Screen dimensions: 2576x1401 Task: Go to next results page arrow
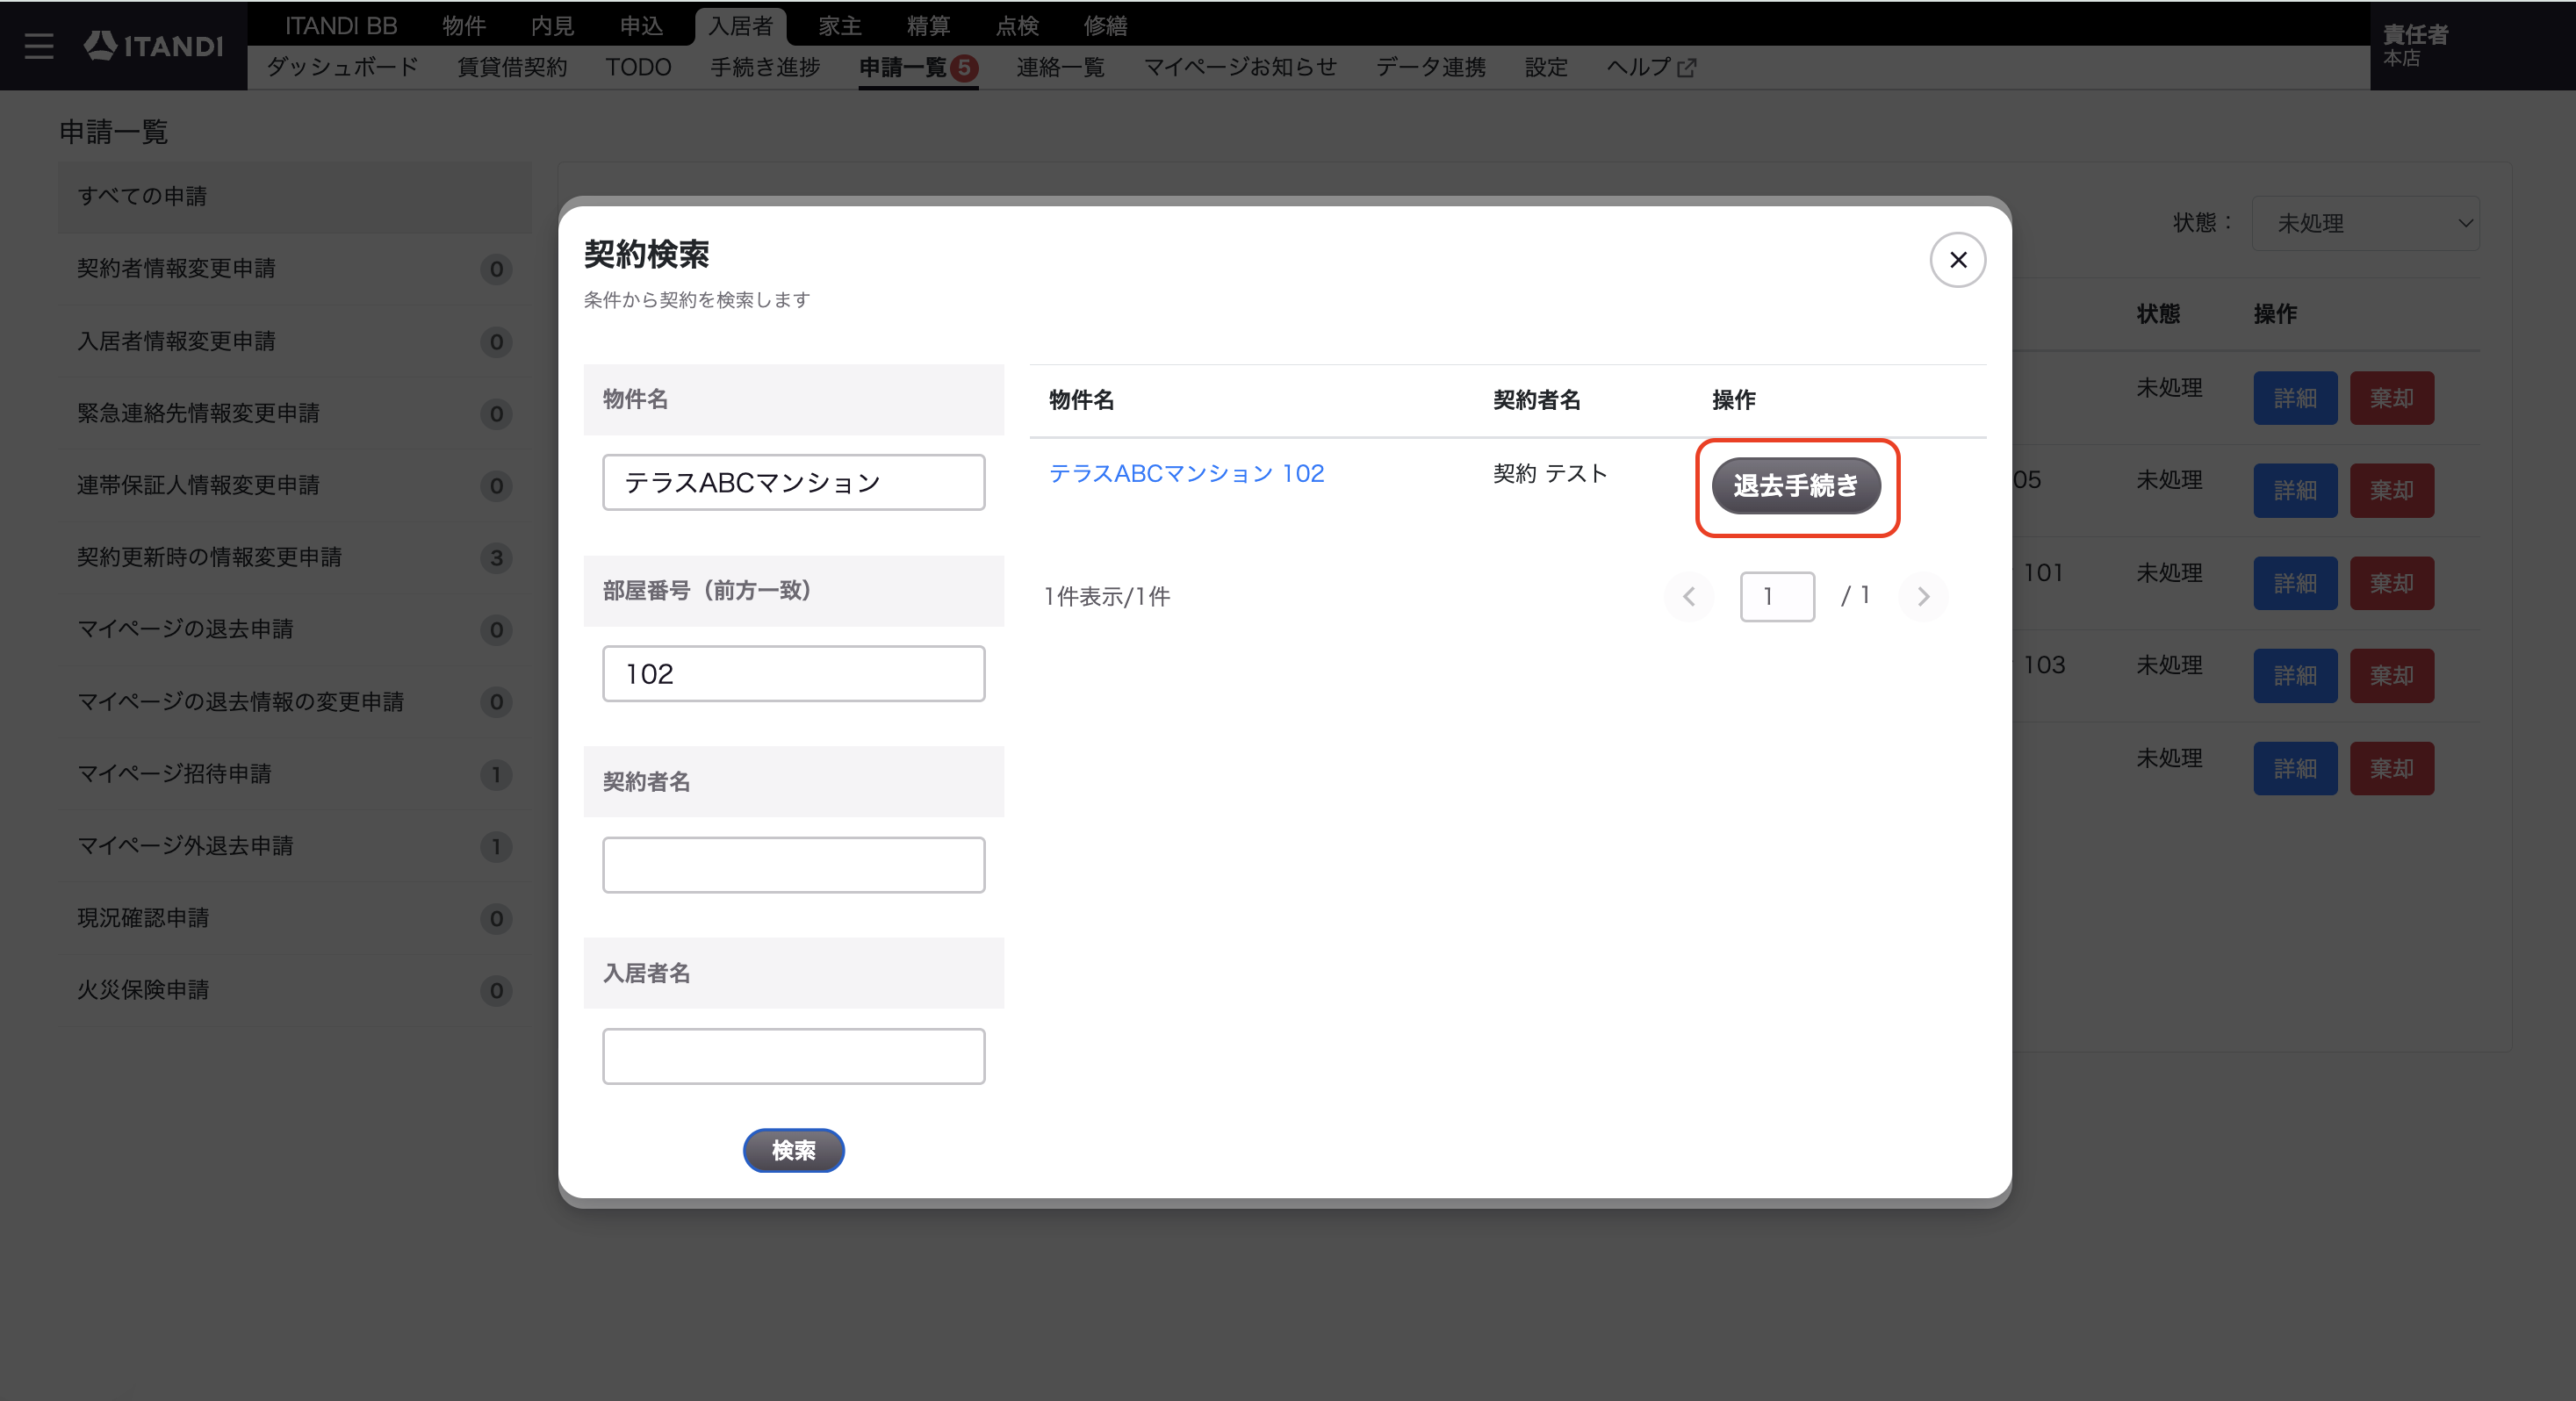1922,597
